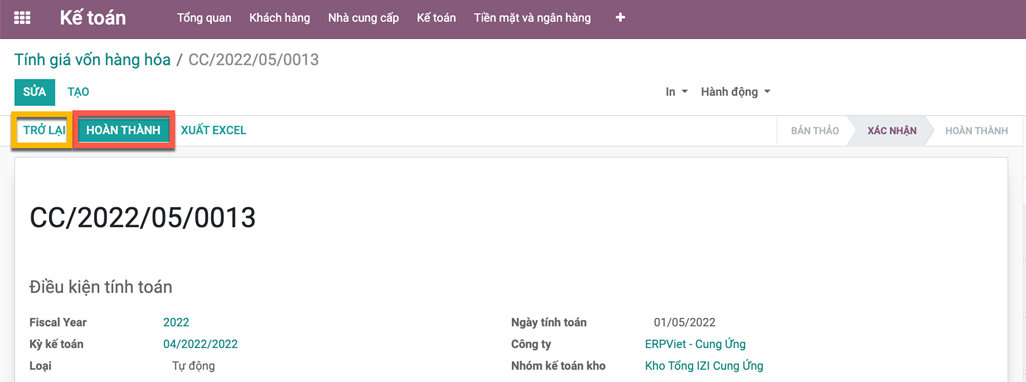This screenshot has width=1026, height=382.
Task: Select the BẢN THẢO status stage
Action: [815, 131]
